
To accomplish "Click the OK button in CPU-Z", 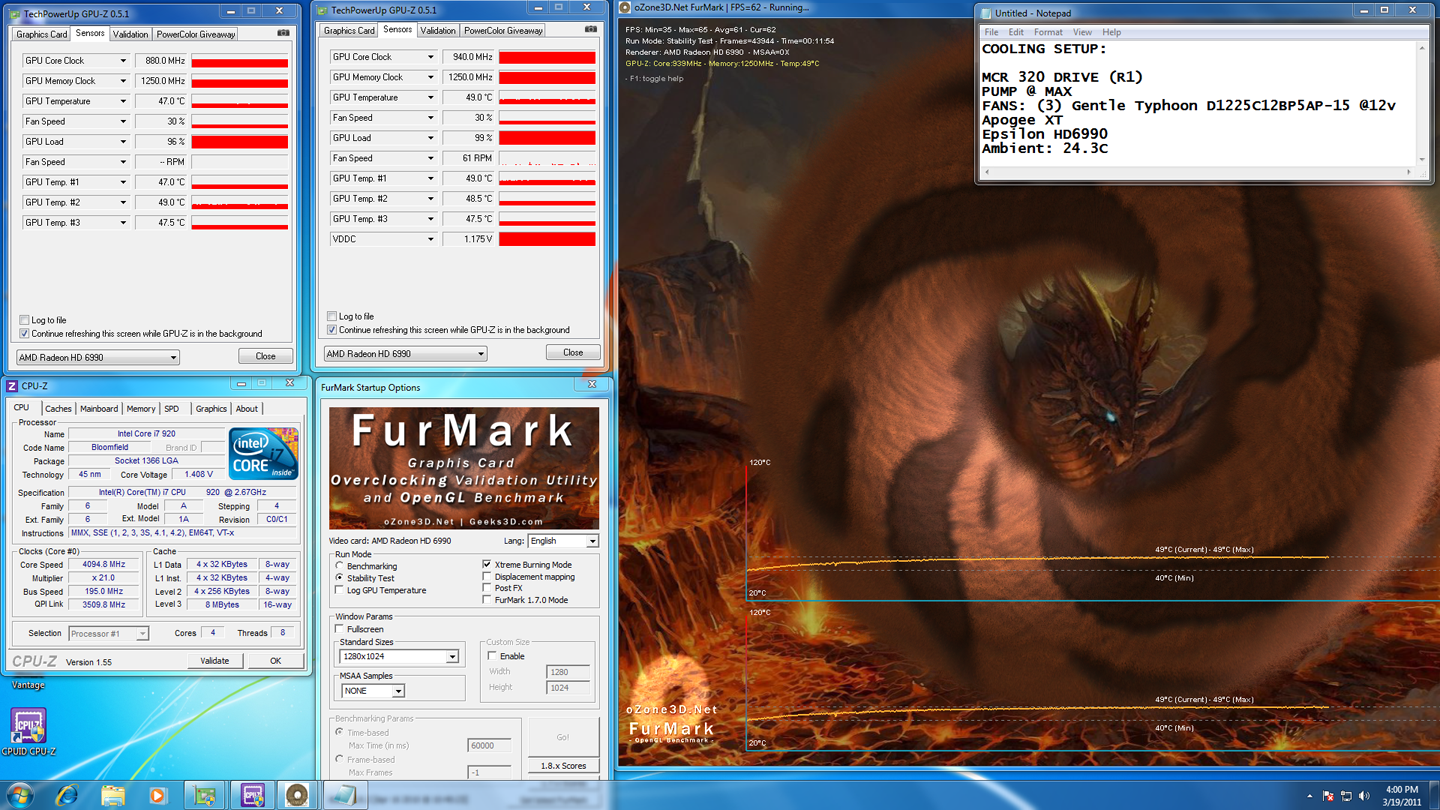I will (275, 661).
